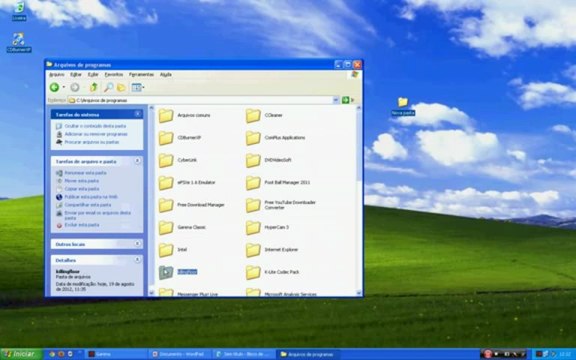The height and width of the screenshot is (360, 576).
Task: Select the Arquivos comuns folder icon
Action: [x=166, y=116]
